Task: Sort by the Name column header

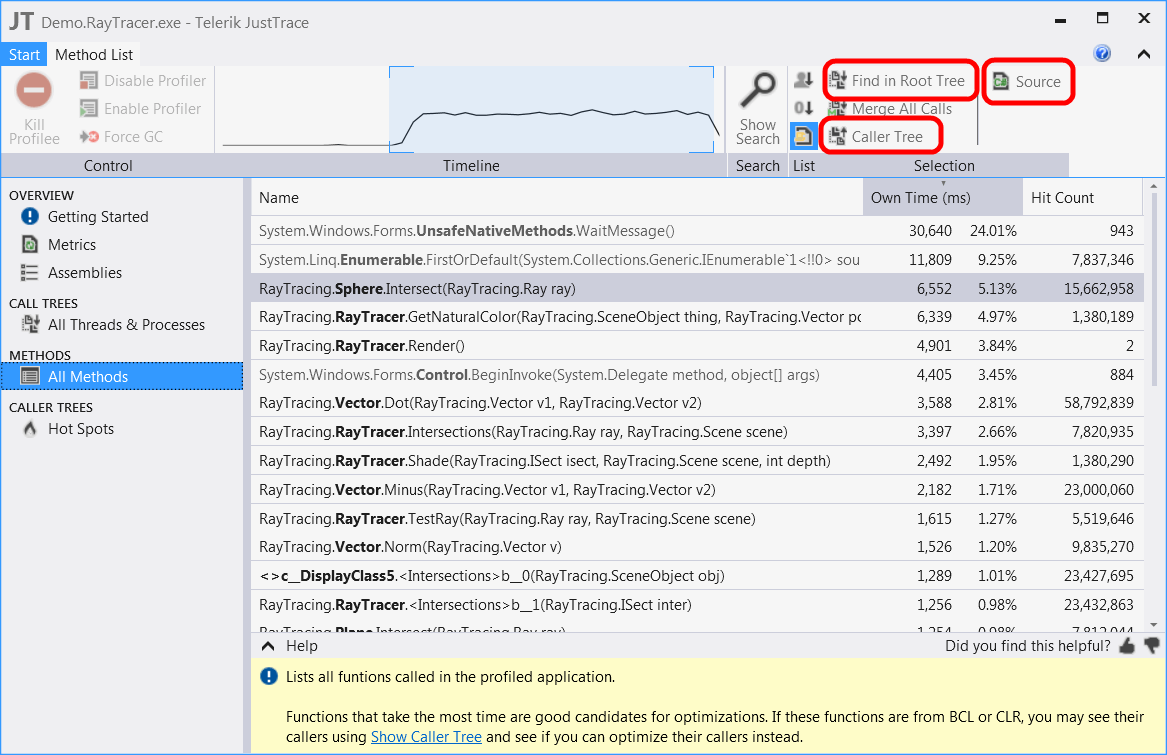Action: pos(557,197)
